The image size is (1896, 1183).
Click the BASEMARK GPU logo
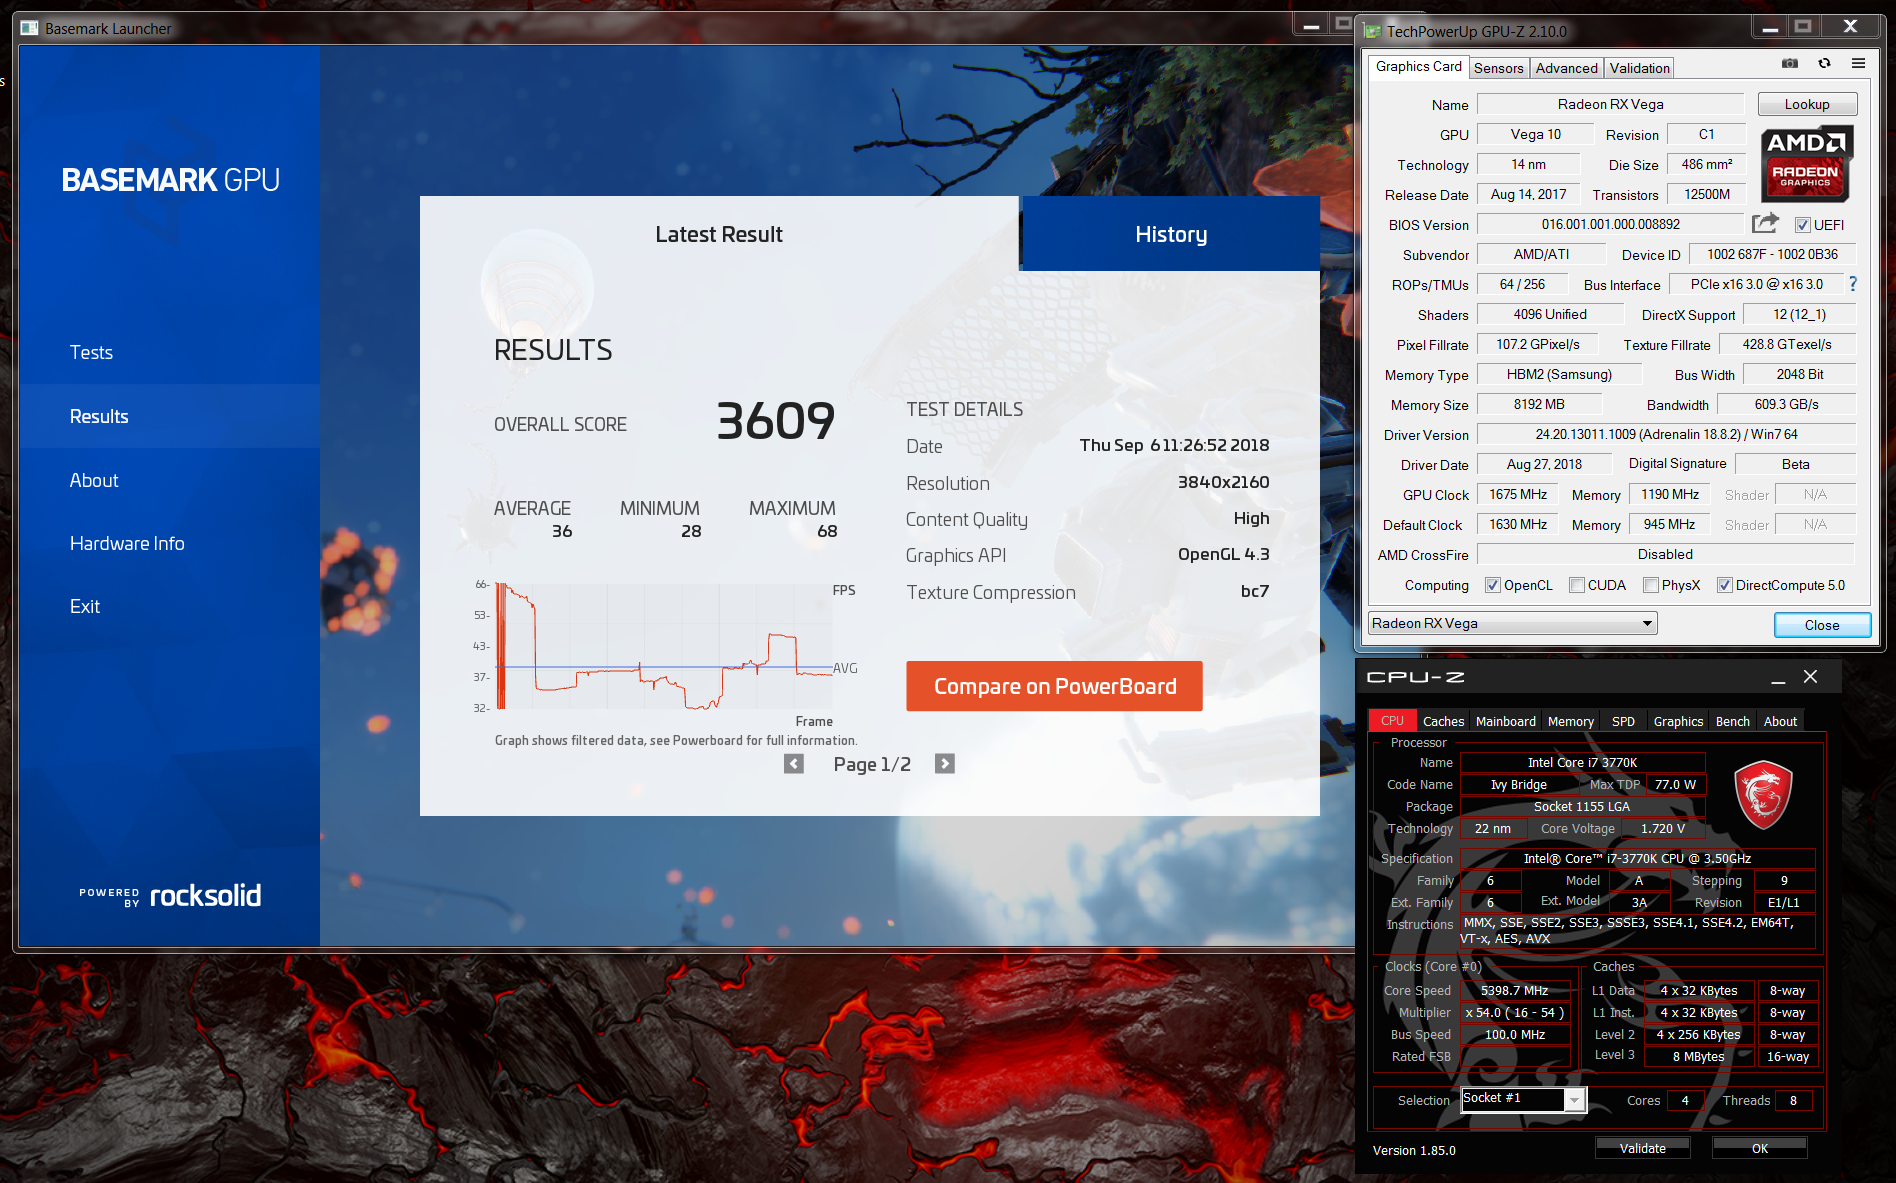tap(170, 180)
